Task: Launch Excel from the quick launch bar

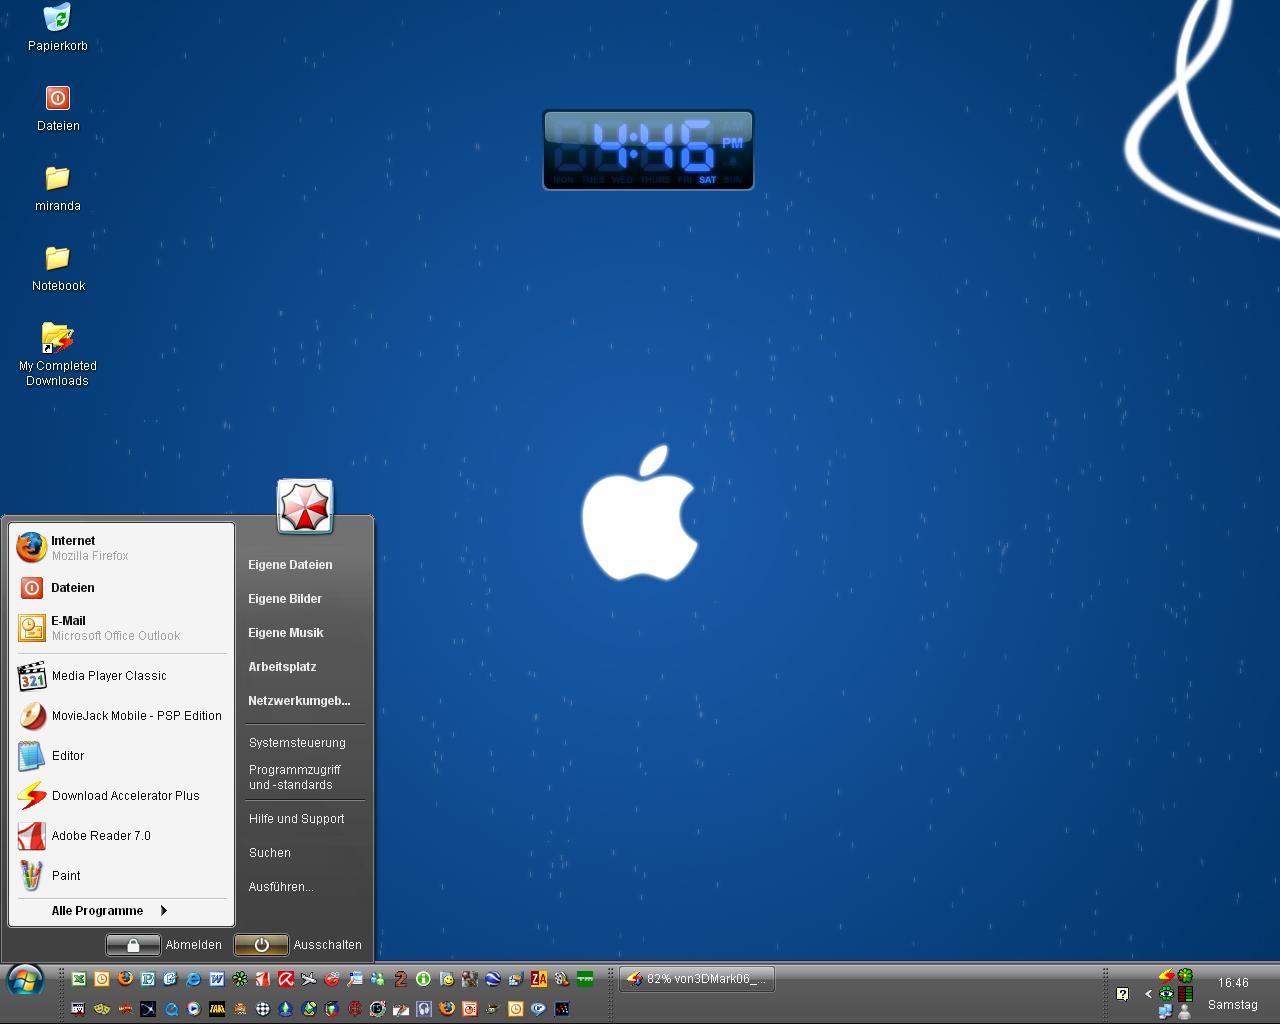Action: tap(78, 979)
